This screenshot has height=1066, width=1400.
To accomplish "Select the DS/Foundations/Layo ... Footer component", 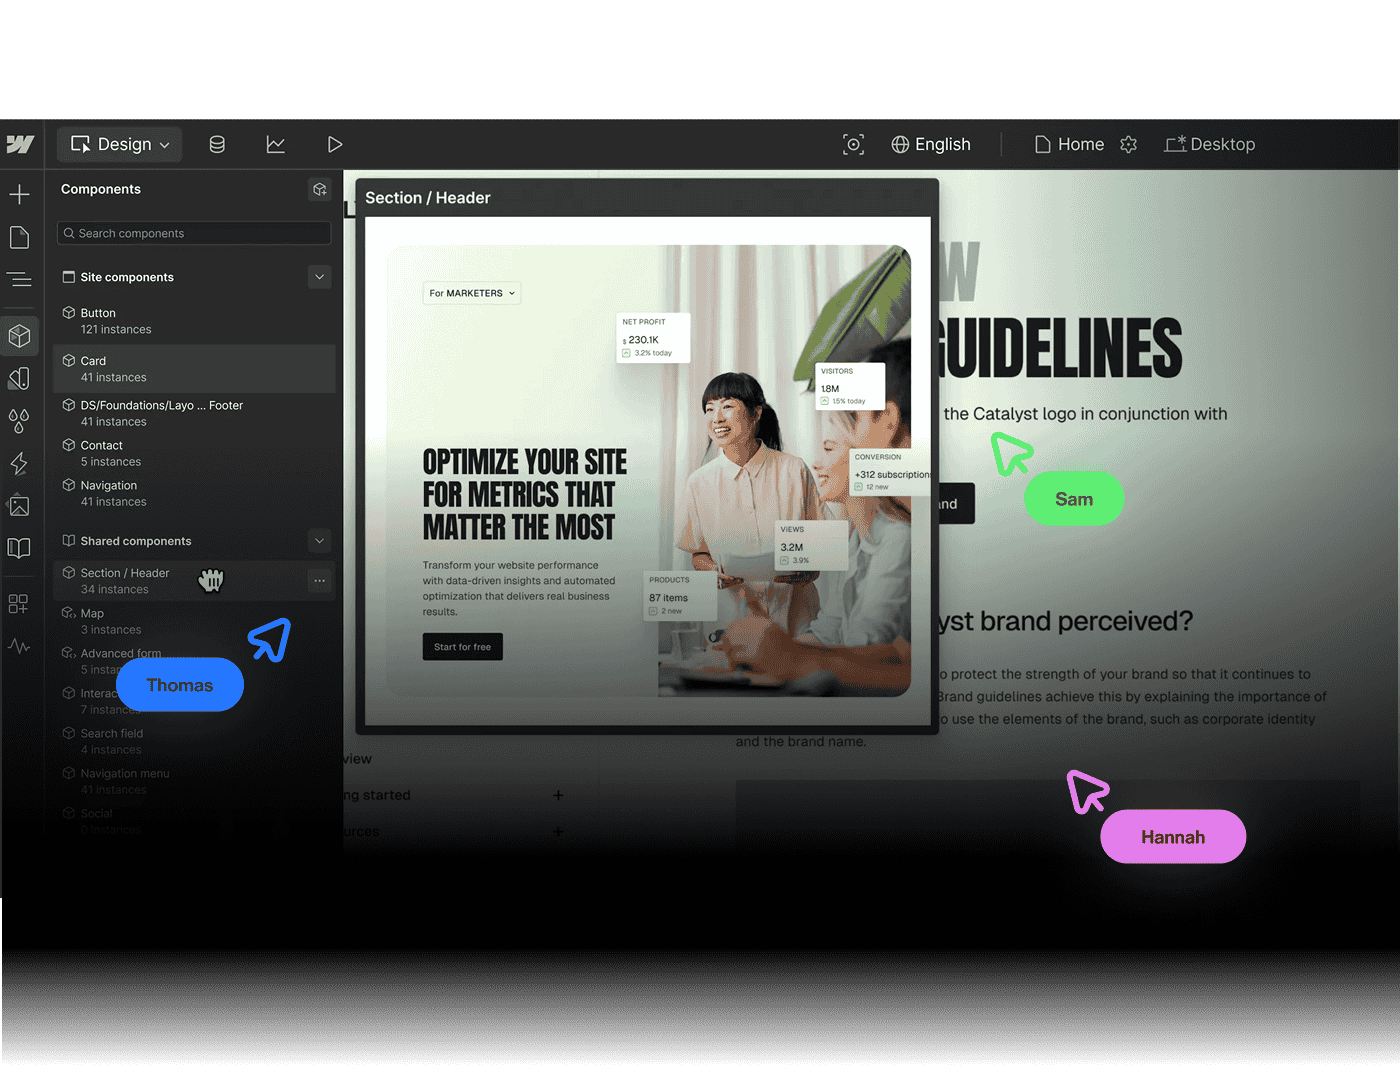I will coord(194,413).
